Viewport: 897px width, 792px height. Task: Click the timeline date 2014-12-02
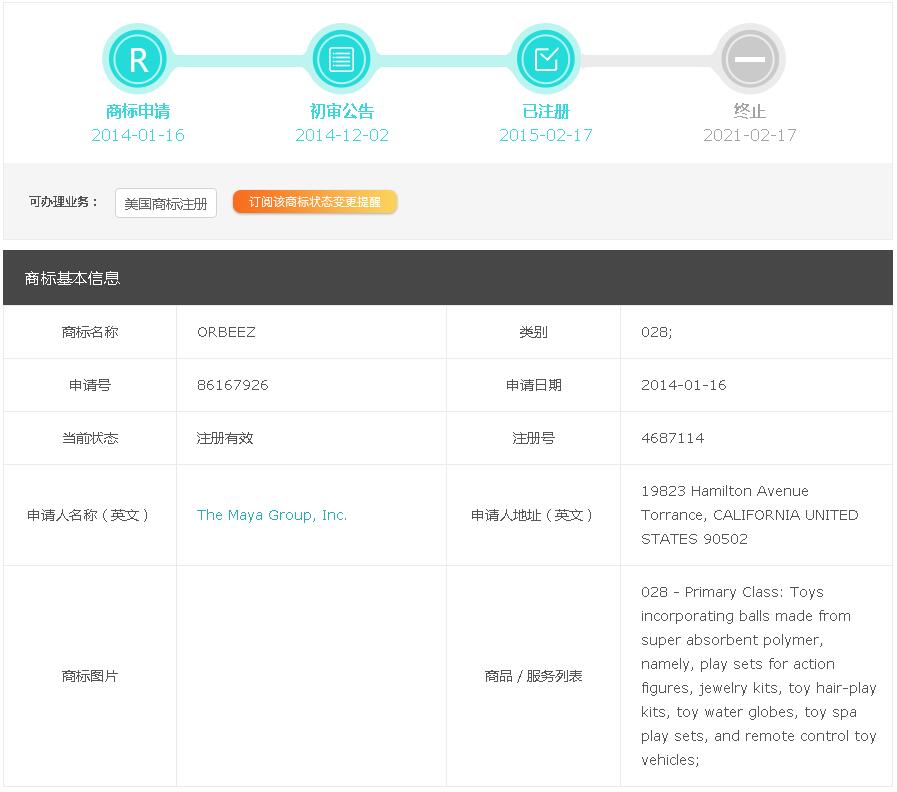click(342, 135)
